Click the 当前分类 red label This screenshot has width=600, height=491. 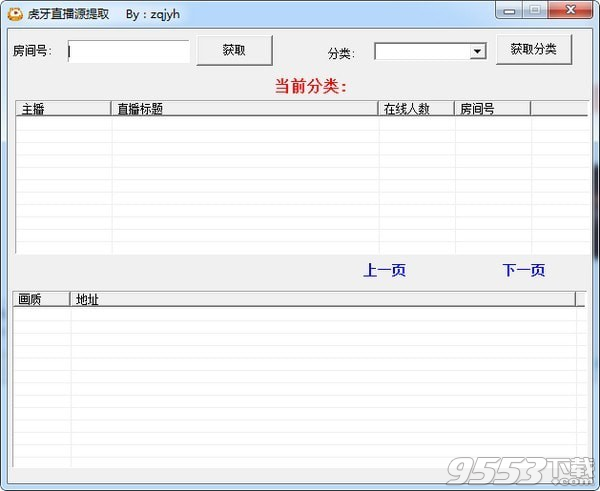[311, 86]
